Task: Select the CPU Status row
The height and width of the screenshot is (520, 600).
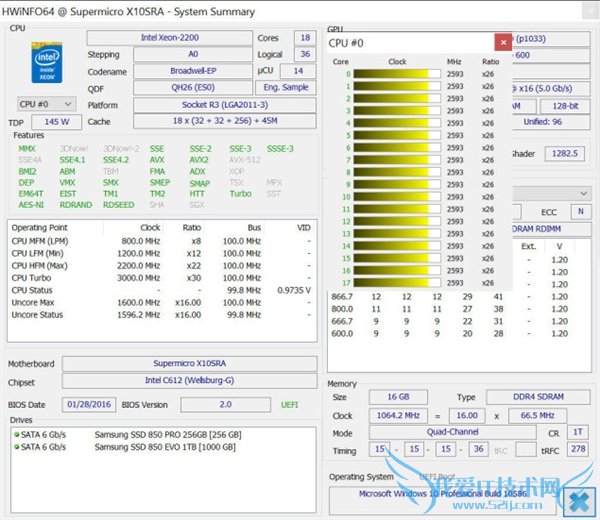Action: click(162, 290)
